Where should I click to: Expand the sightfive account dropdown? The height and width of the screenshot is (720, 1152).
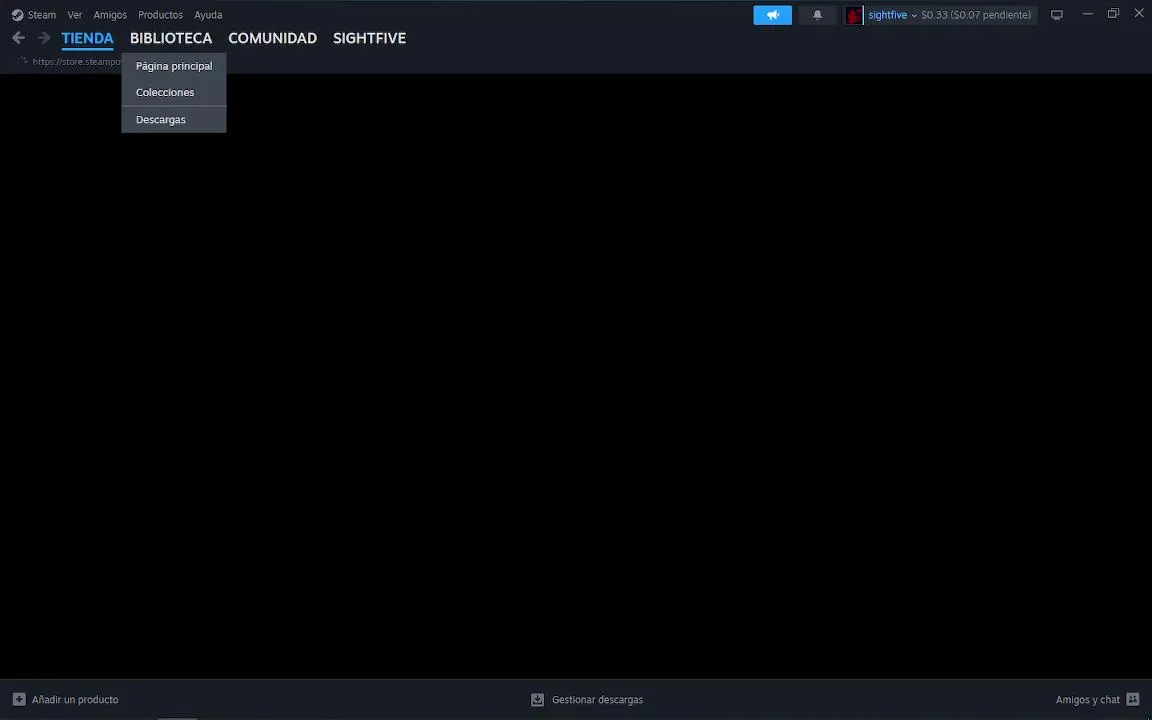point(893,15)
